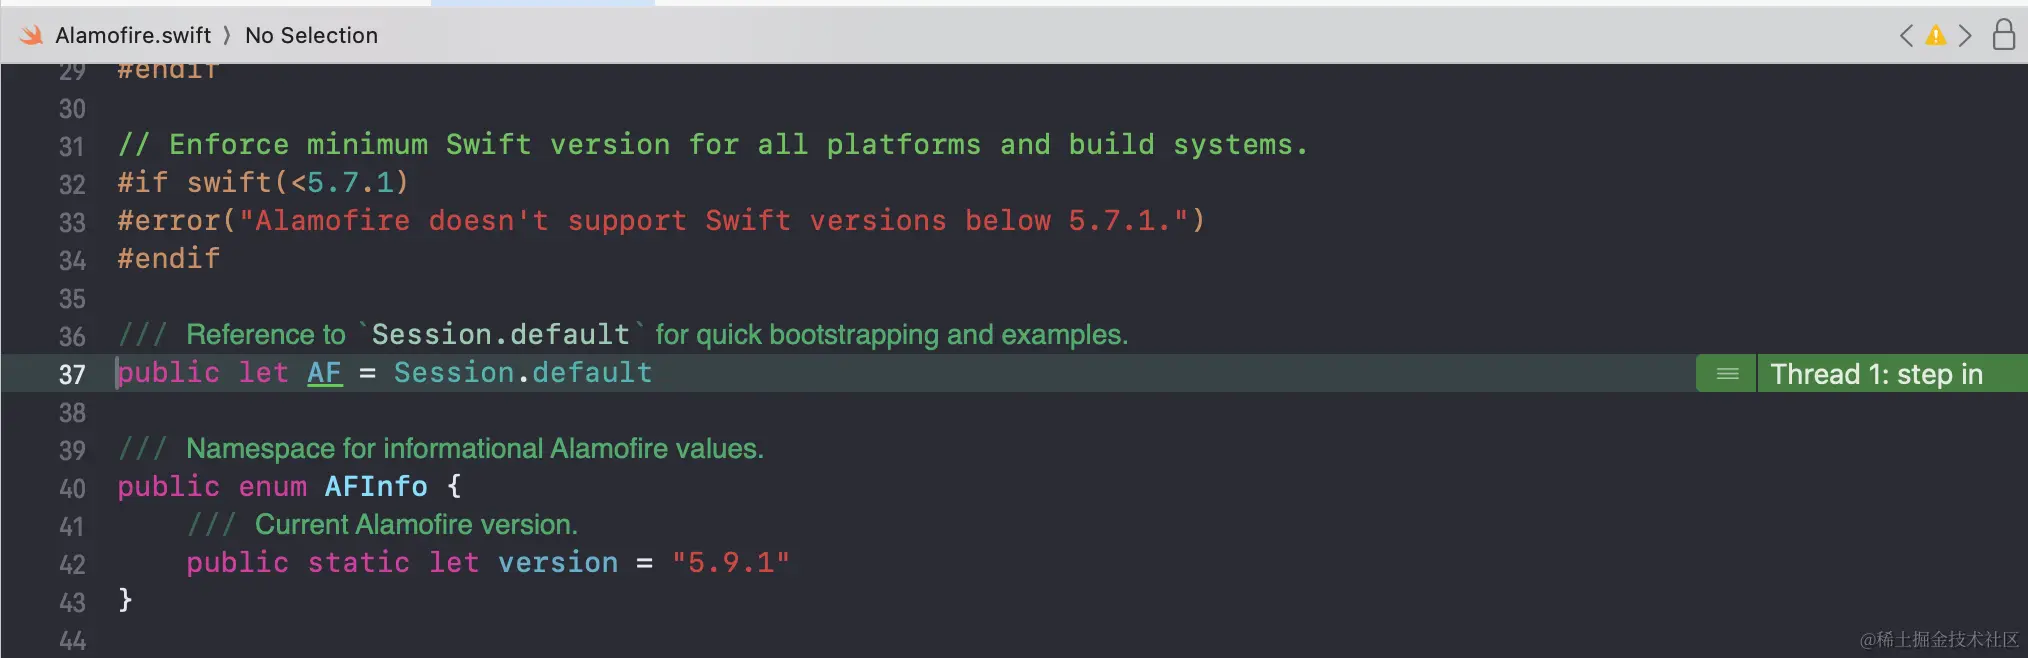Click the yellow warning issue icon
This screenshot has height=658, width=2028.
coord(1936,36)
